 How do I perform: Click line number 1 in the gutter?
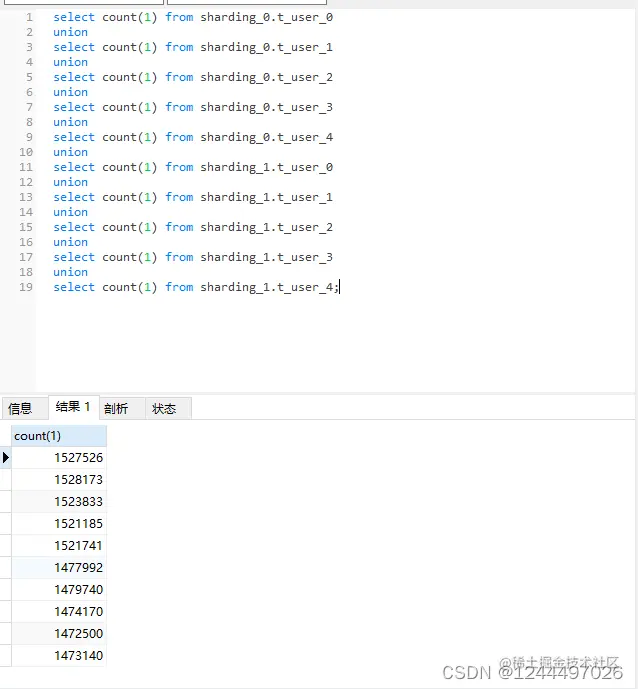point(29,18)
